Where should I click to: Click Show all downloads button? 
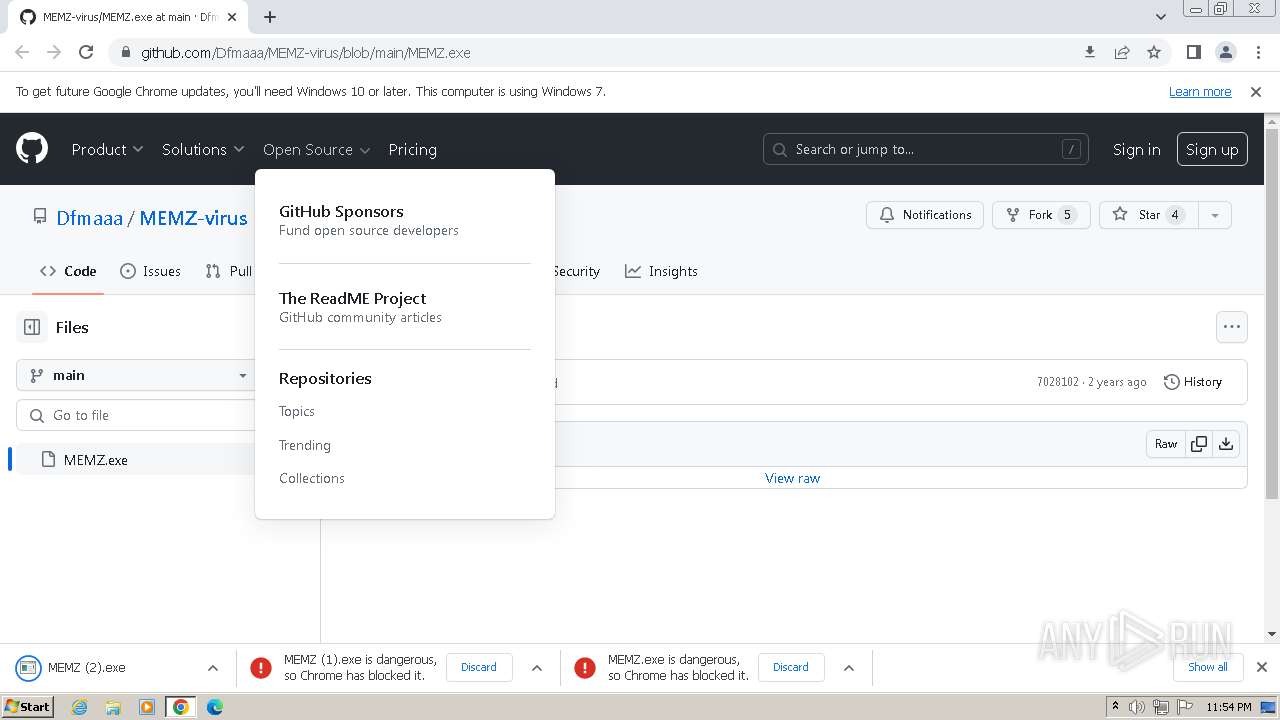coord(1208,667)
